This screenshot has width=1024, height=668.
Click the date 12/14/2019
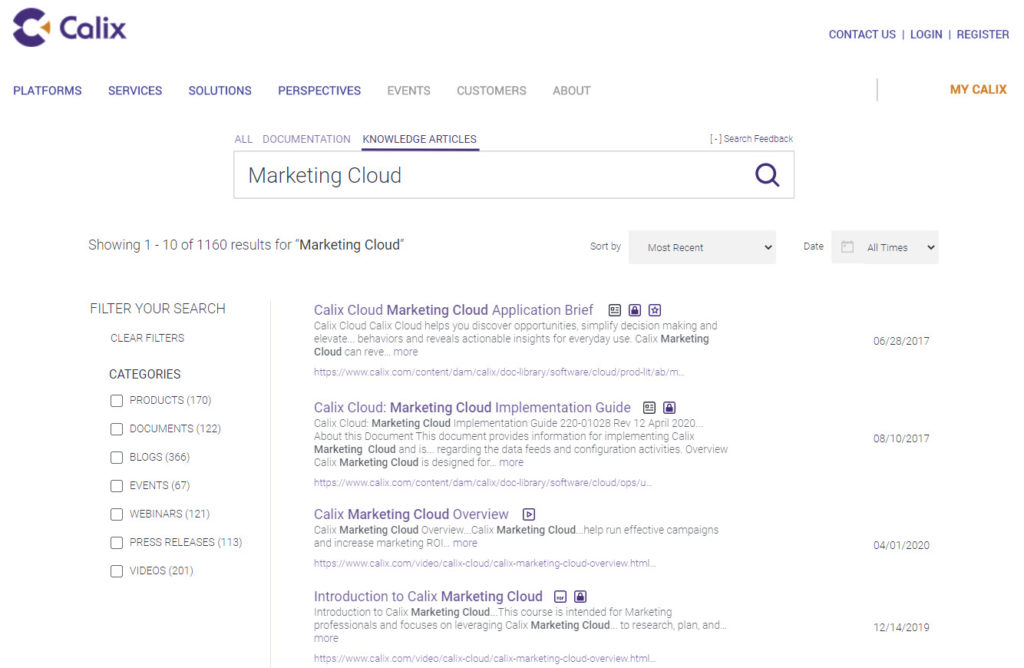coord(901,628)
